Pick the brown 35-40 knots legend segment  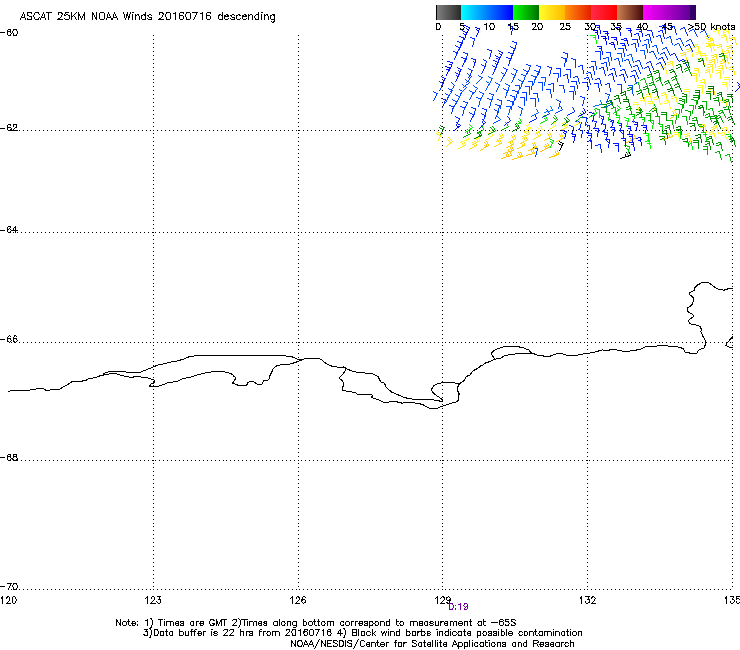pos(630,12)
